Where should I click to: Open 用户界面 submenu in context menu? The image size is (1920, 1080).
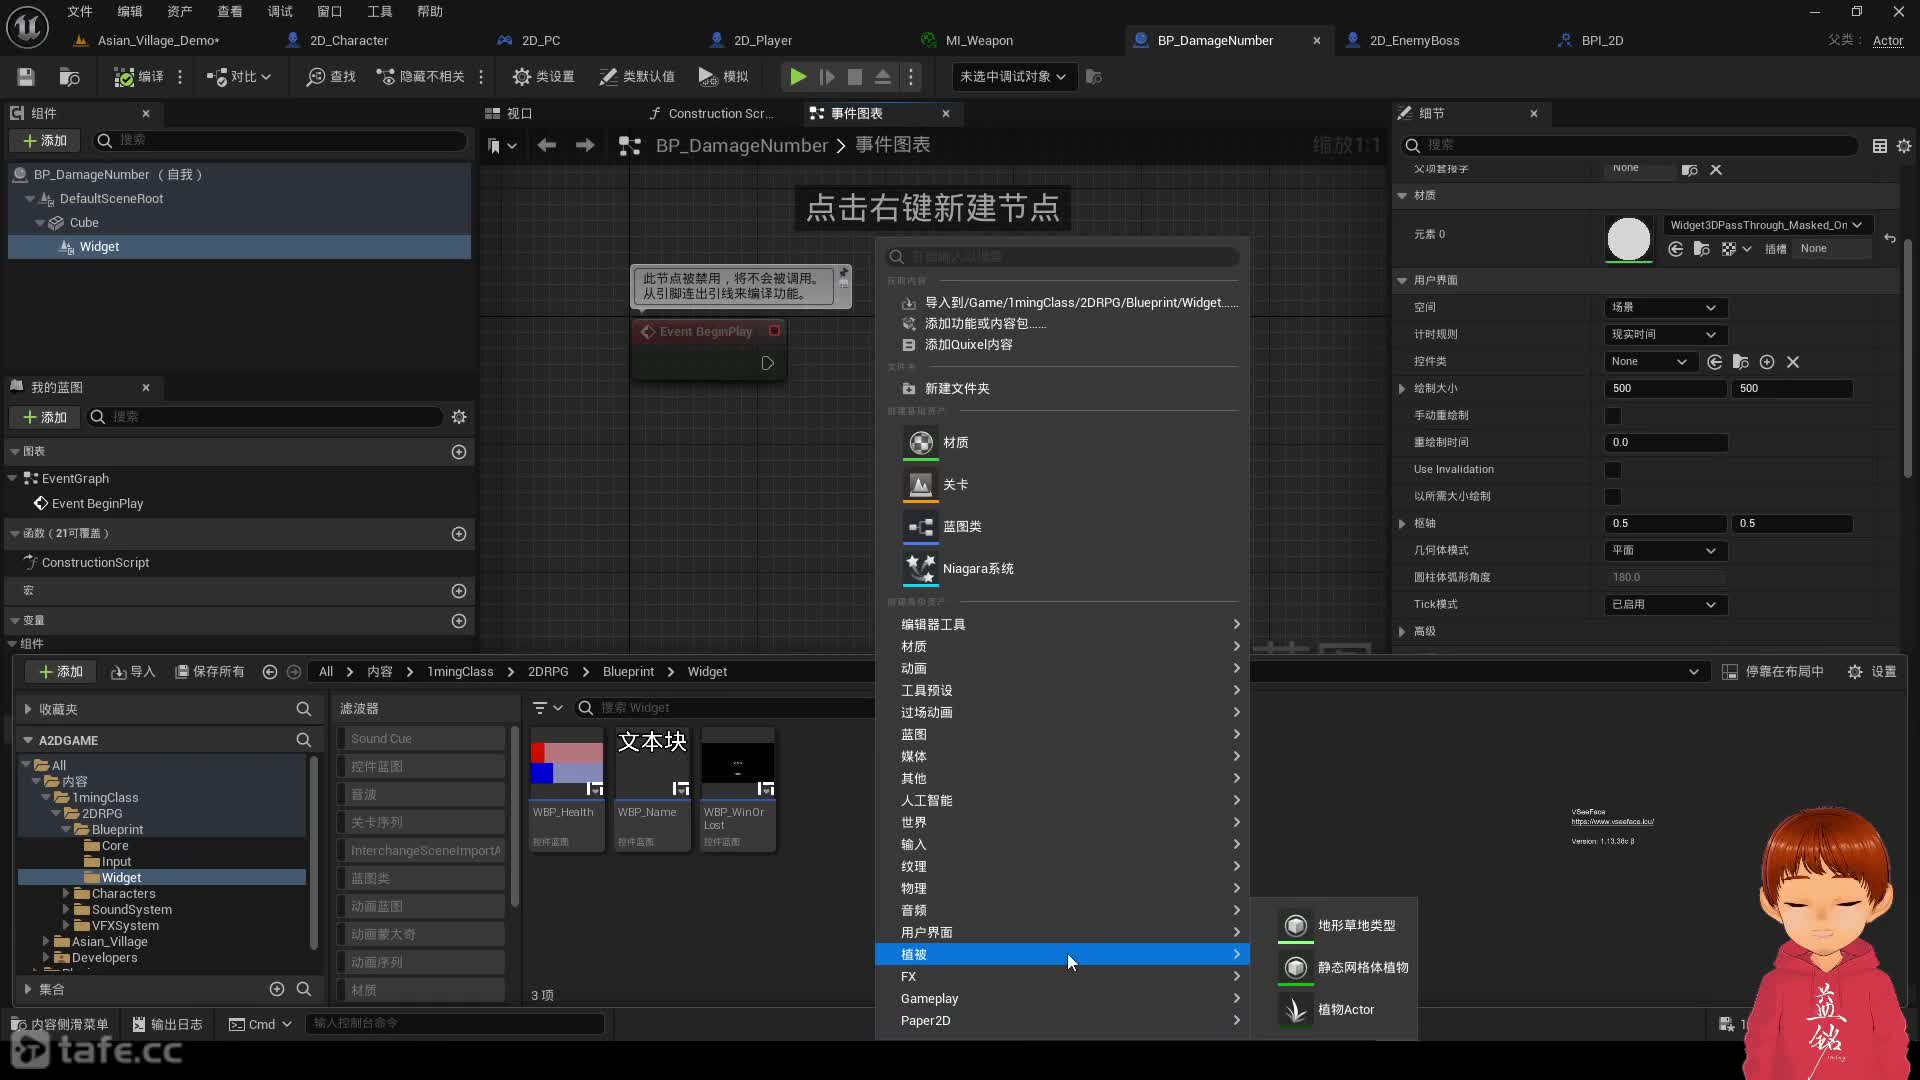pyautogui.click(x=1062, y=933)
